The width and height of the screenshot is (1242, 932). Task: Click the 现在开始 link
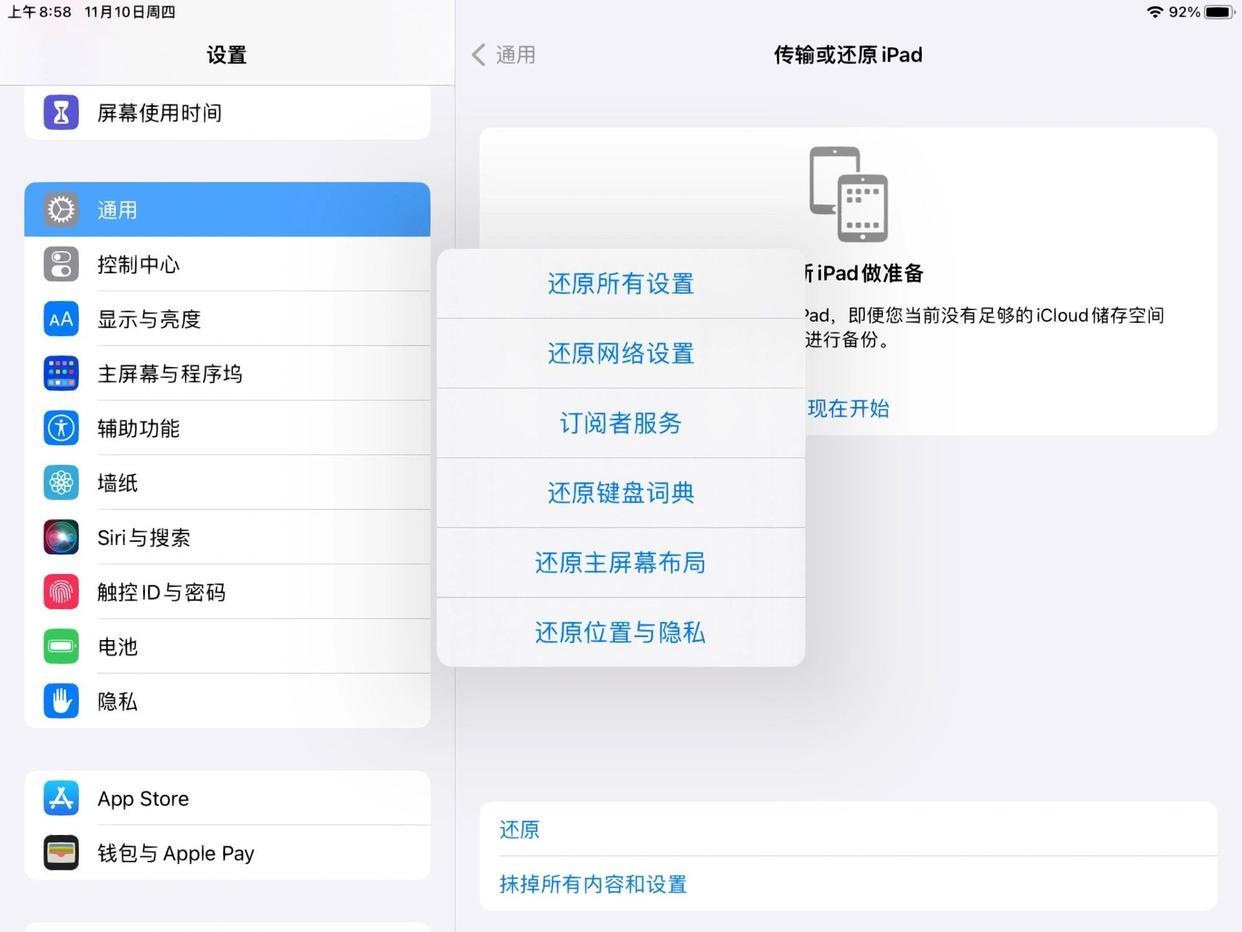(847, 408)
